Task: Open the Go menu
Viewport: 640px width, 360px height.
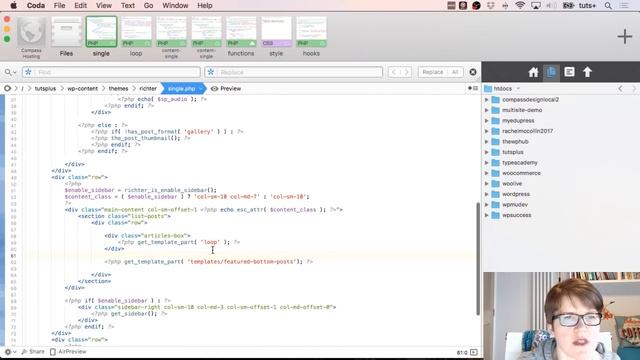Action: [149, 6]
